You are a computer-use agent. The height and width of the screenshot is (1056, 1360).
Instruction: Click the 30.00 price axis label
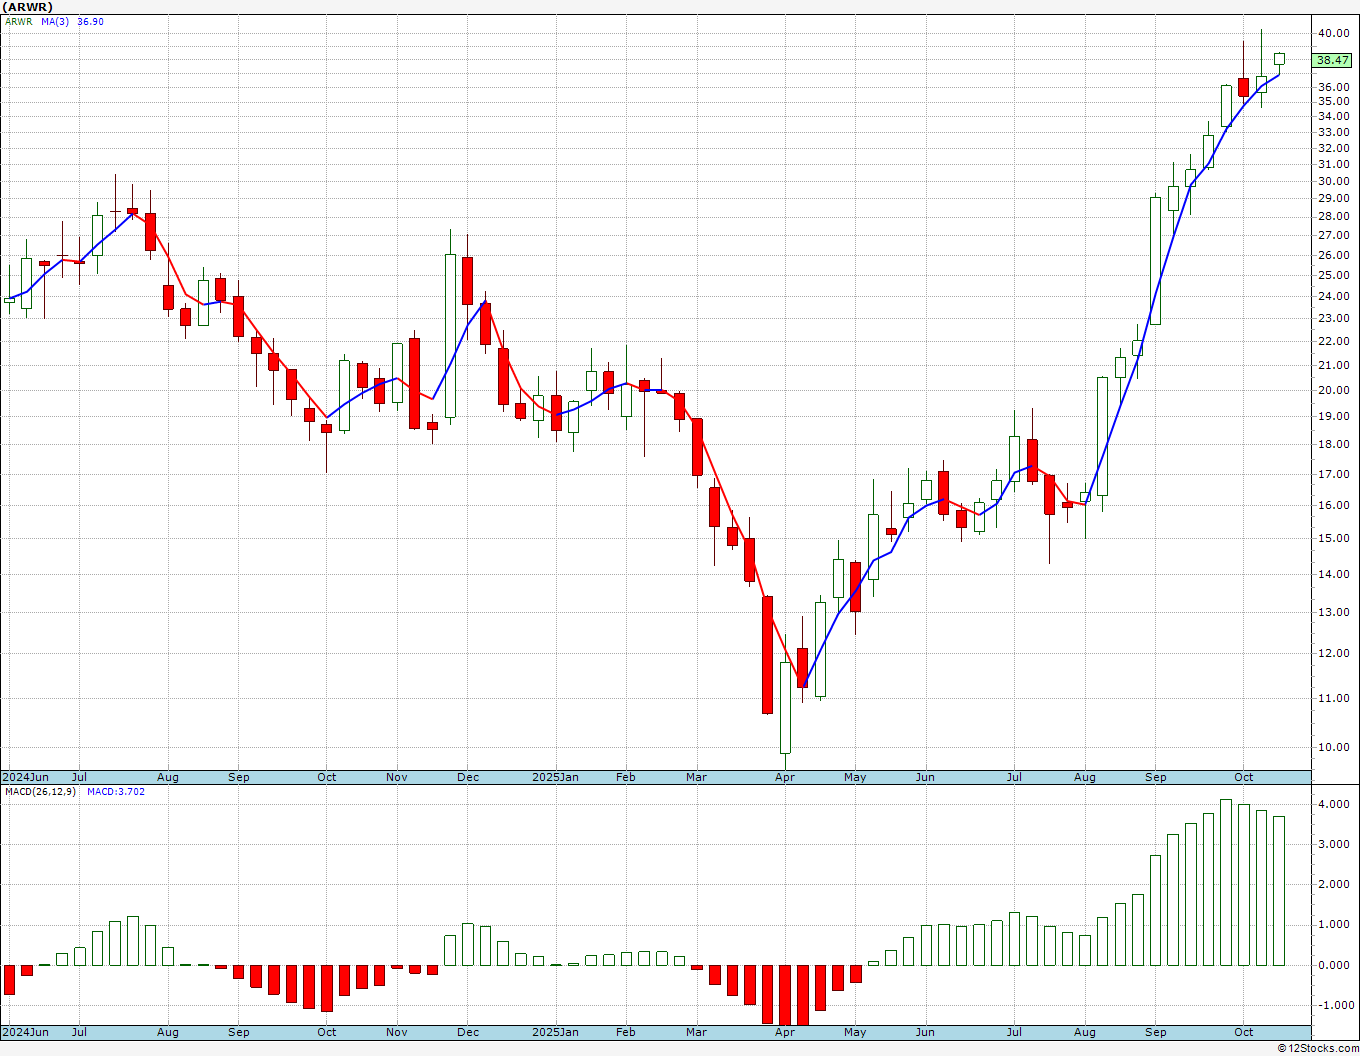click(x=1333, y=181)
